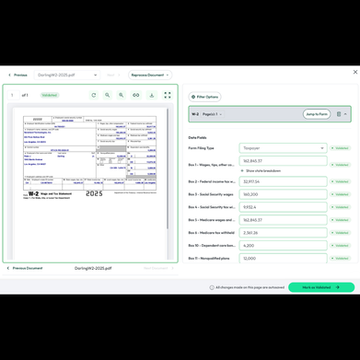Click the DarlingW2-2025.pdf filename below viewer
Image resolution: width=360 pixels, height=360 pixels.
click(x=93, y=268)
